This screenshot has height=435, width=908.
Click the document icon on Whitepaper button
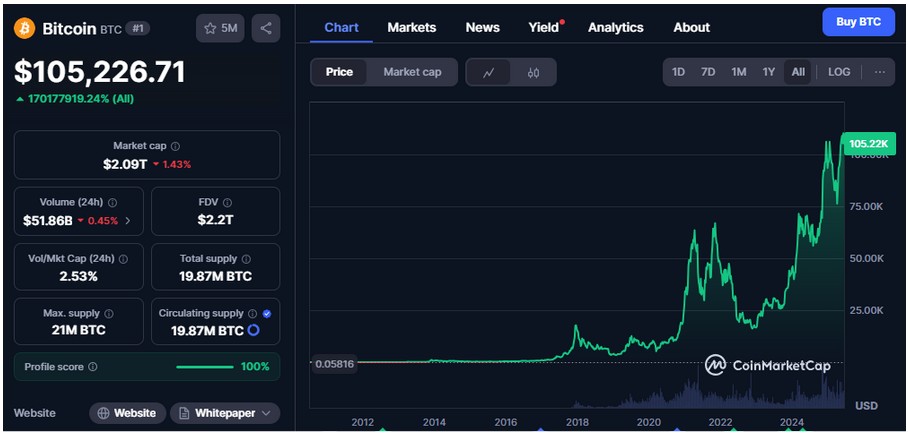(184, 413)
